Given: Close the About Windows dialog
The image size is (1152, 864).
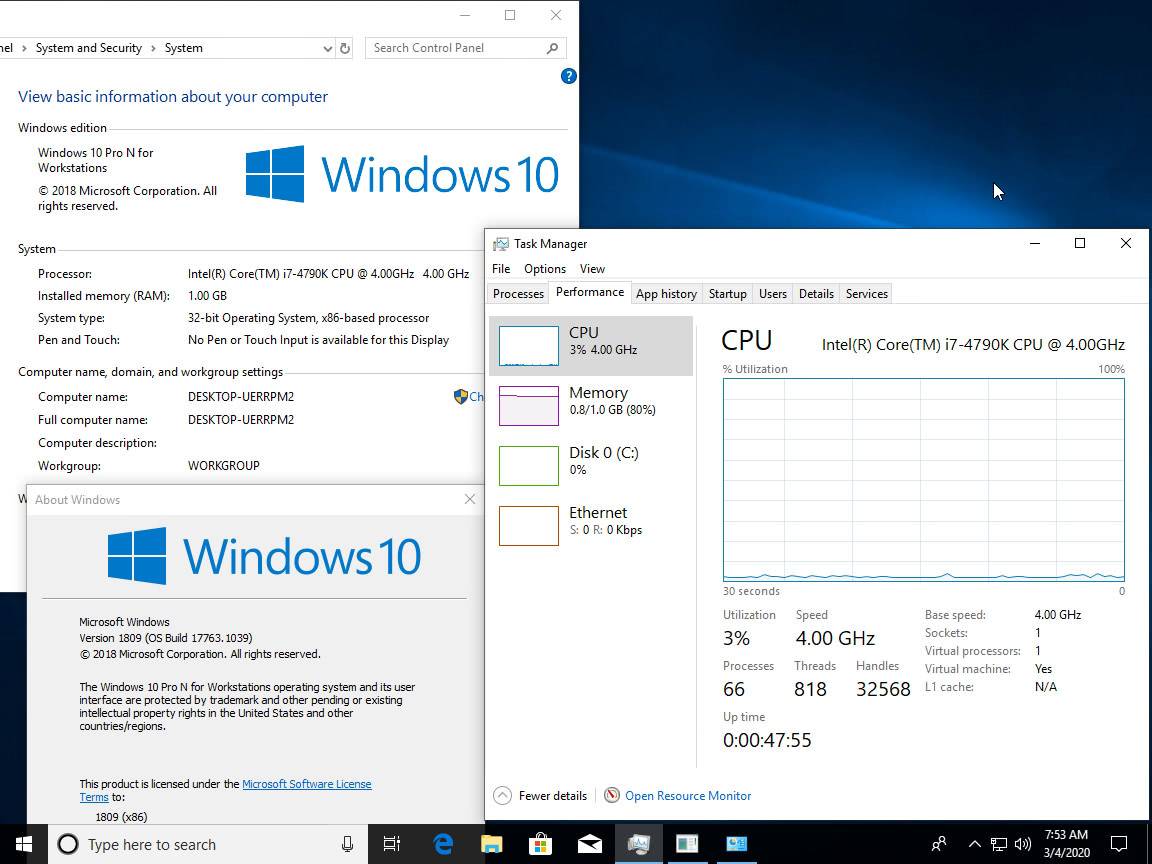Looking at the screenshot, I should click(470, 500).
